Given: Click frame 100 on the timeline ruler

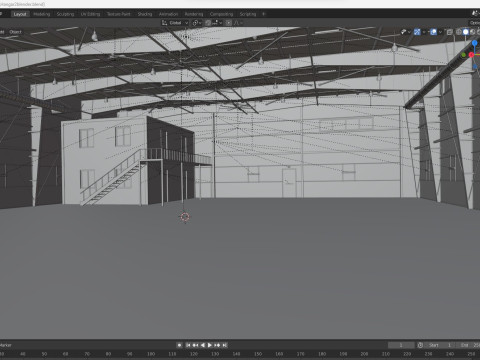Looking at the screenshot, I should (x=151, y=354).
